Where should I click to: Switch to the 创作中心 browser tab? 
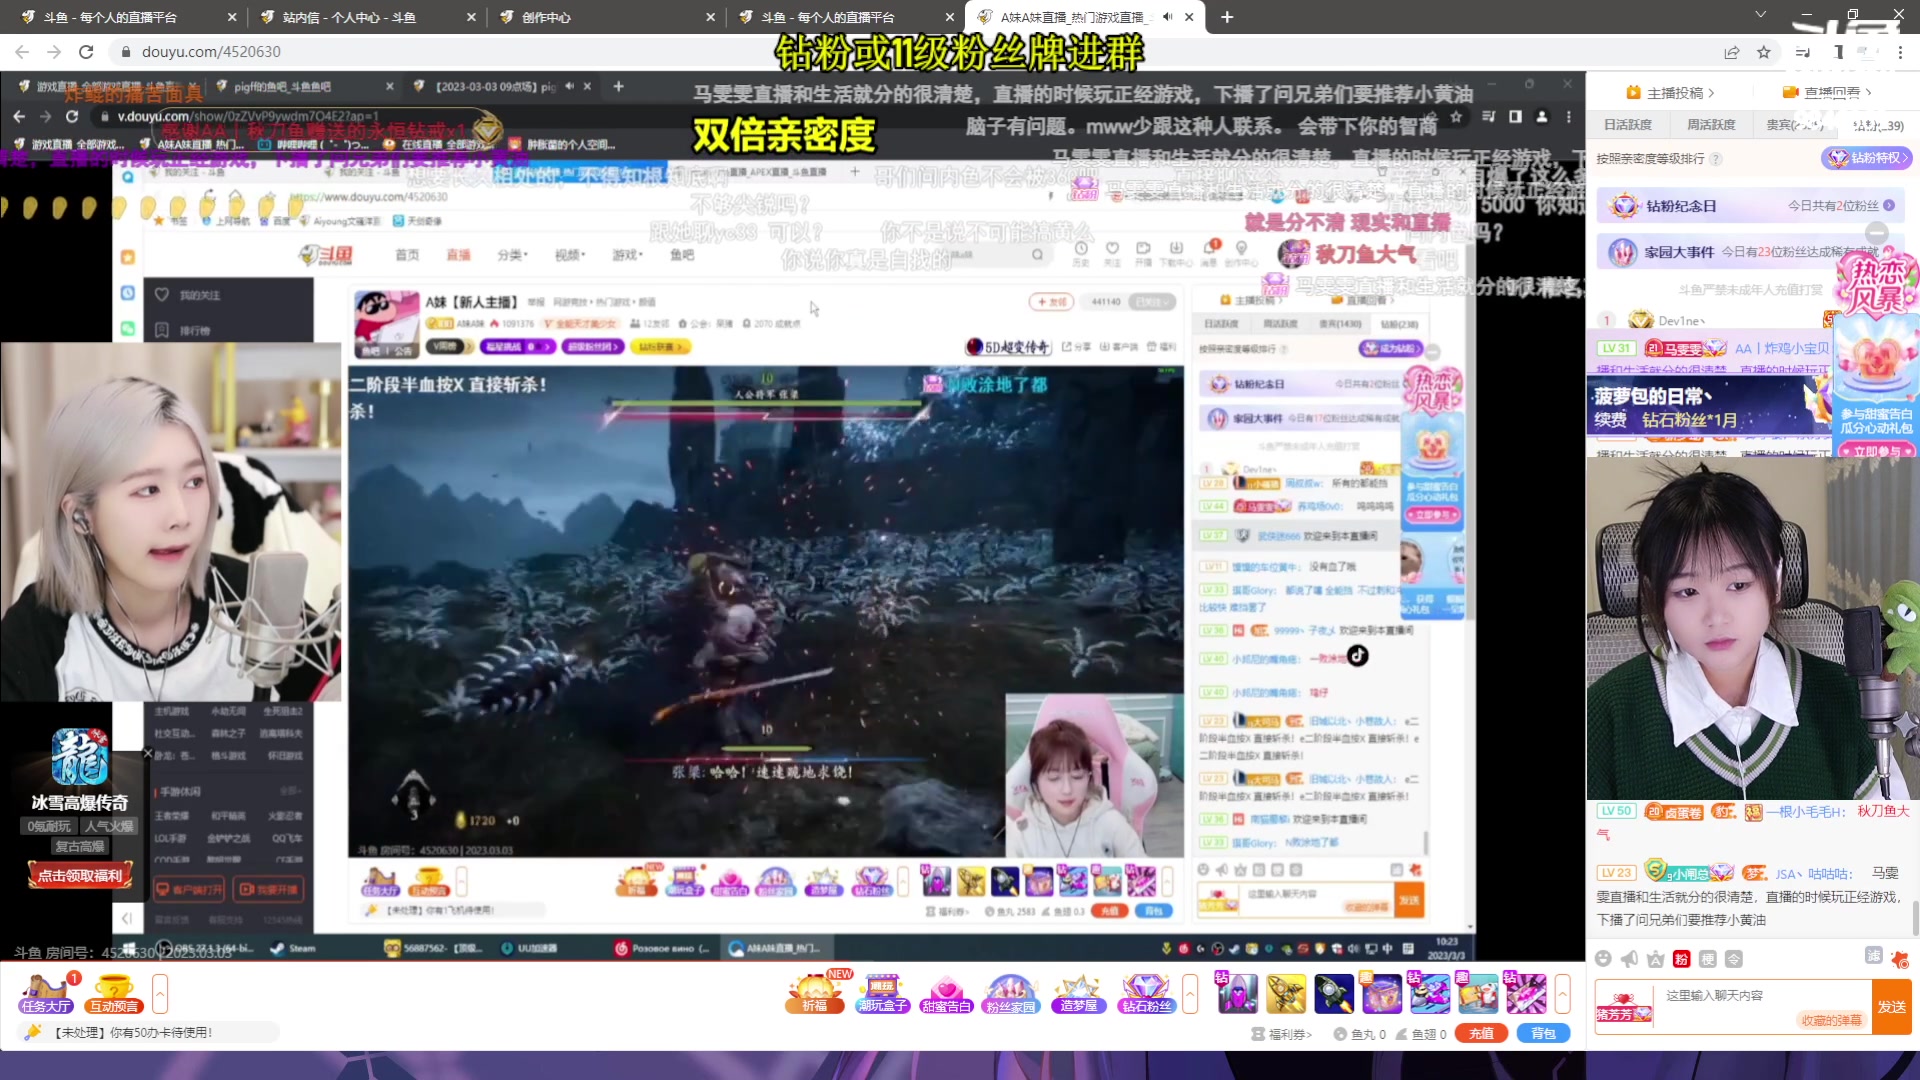(x=605, y=17)
